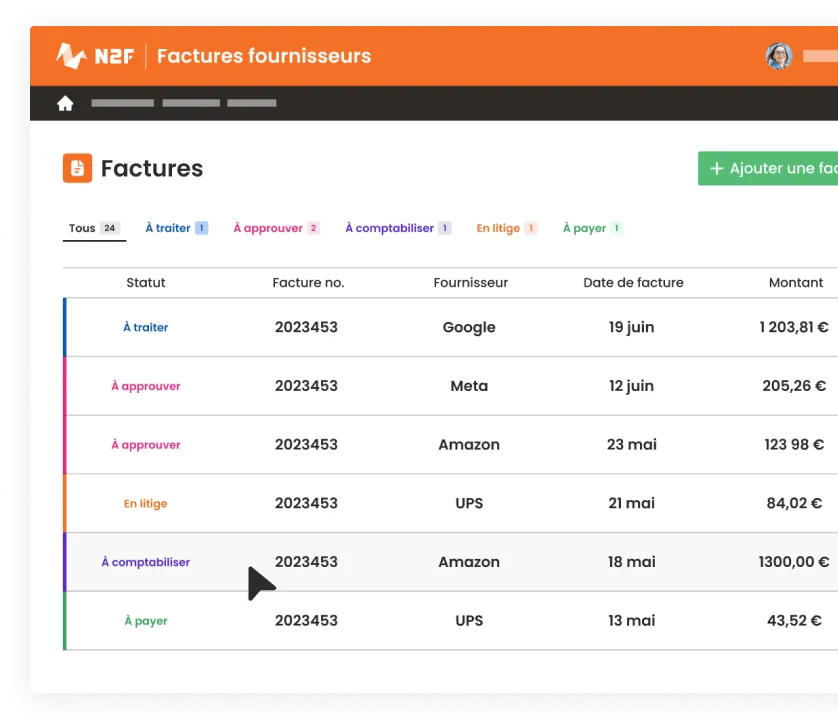Open the home icon in the navigation bar
This screenshot has width=838, height=727.
coord(64,102)
